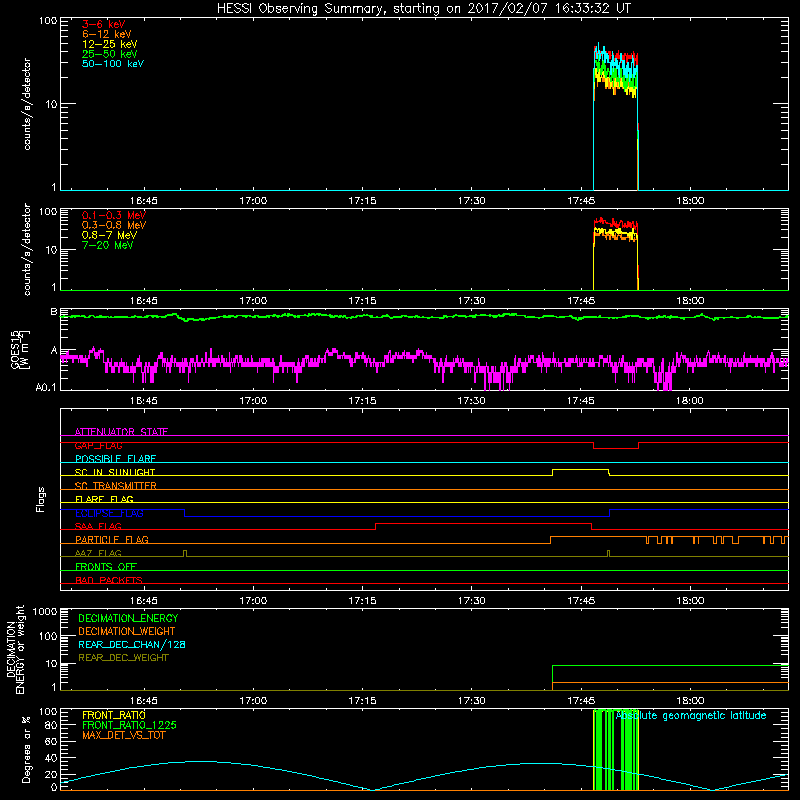Click 17:15 tick under the keV panel
The height and width of the screenshot is (800, 800).
coord(362,201)
